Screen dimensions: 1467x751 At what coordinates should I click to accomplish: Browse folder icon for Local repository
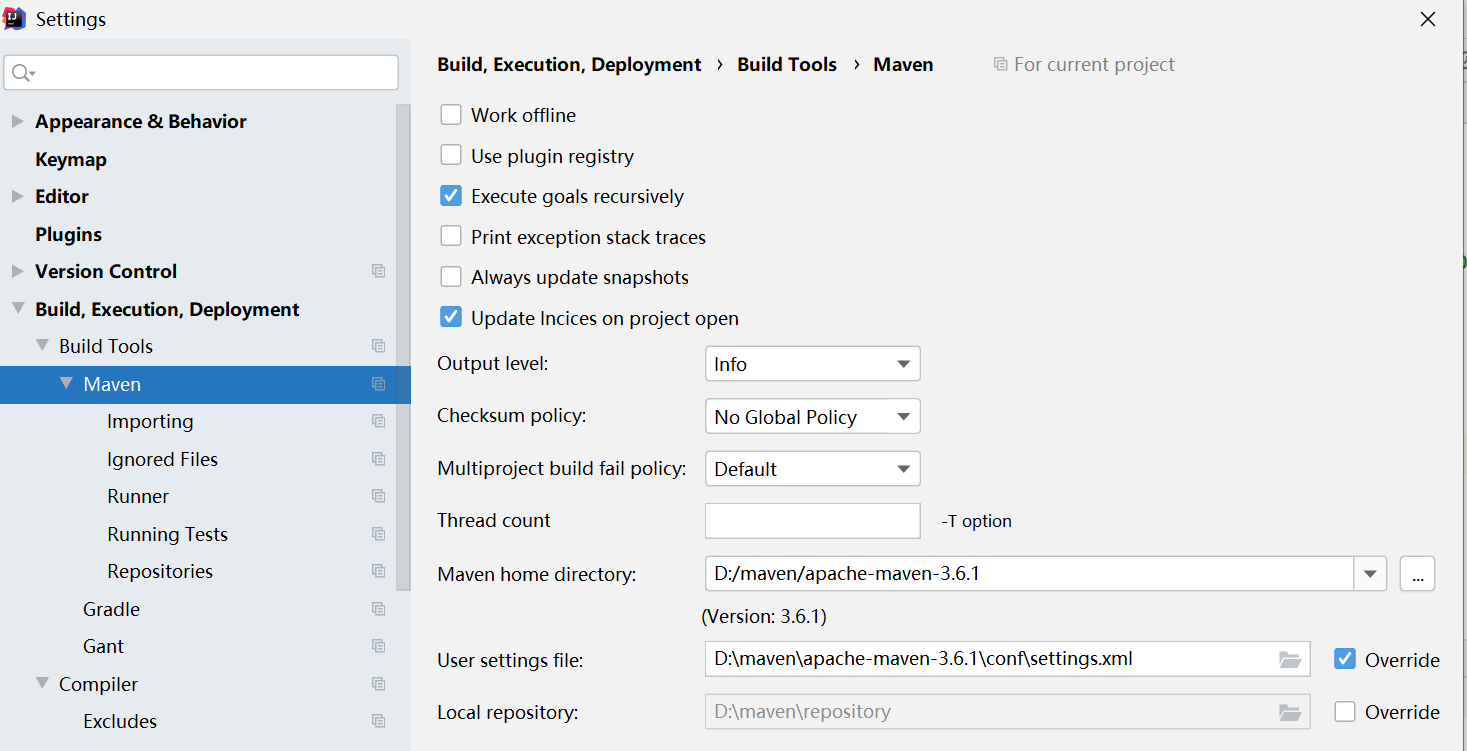[x=1290, y=712]
